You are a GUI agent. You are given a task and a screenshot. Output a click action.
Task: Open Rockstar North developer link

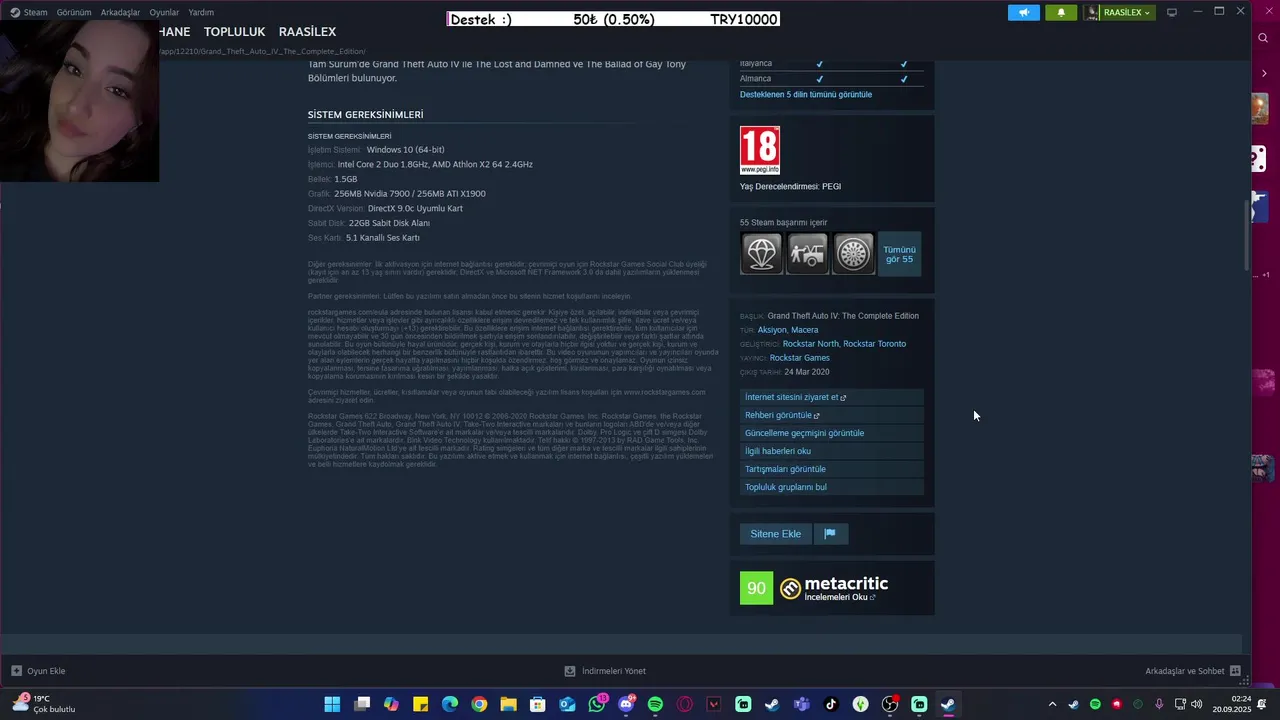(x=811, y=344)
